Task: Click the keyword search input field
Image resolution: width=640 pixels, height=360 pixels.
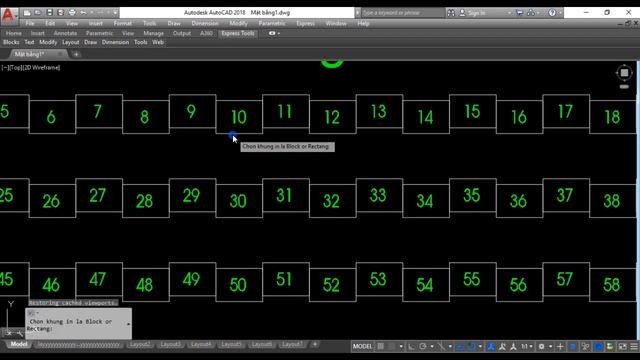Action: (x=402, y=13)
